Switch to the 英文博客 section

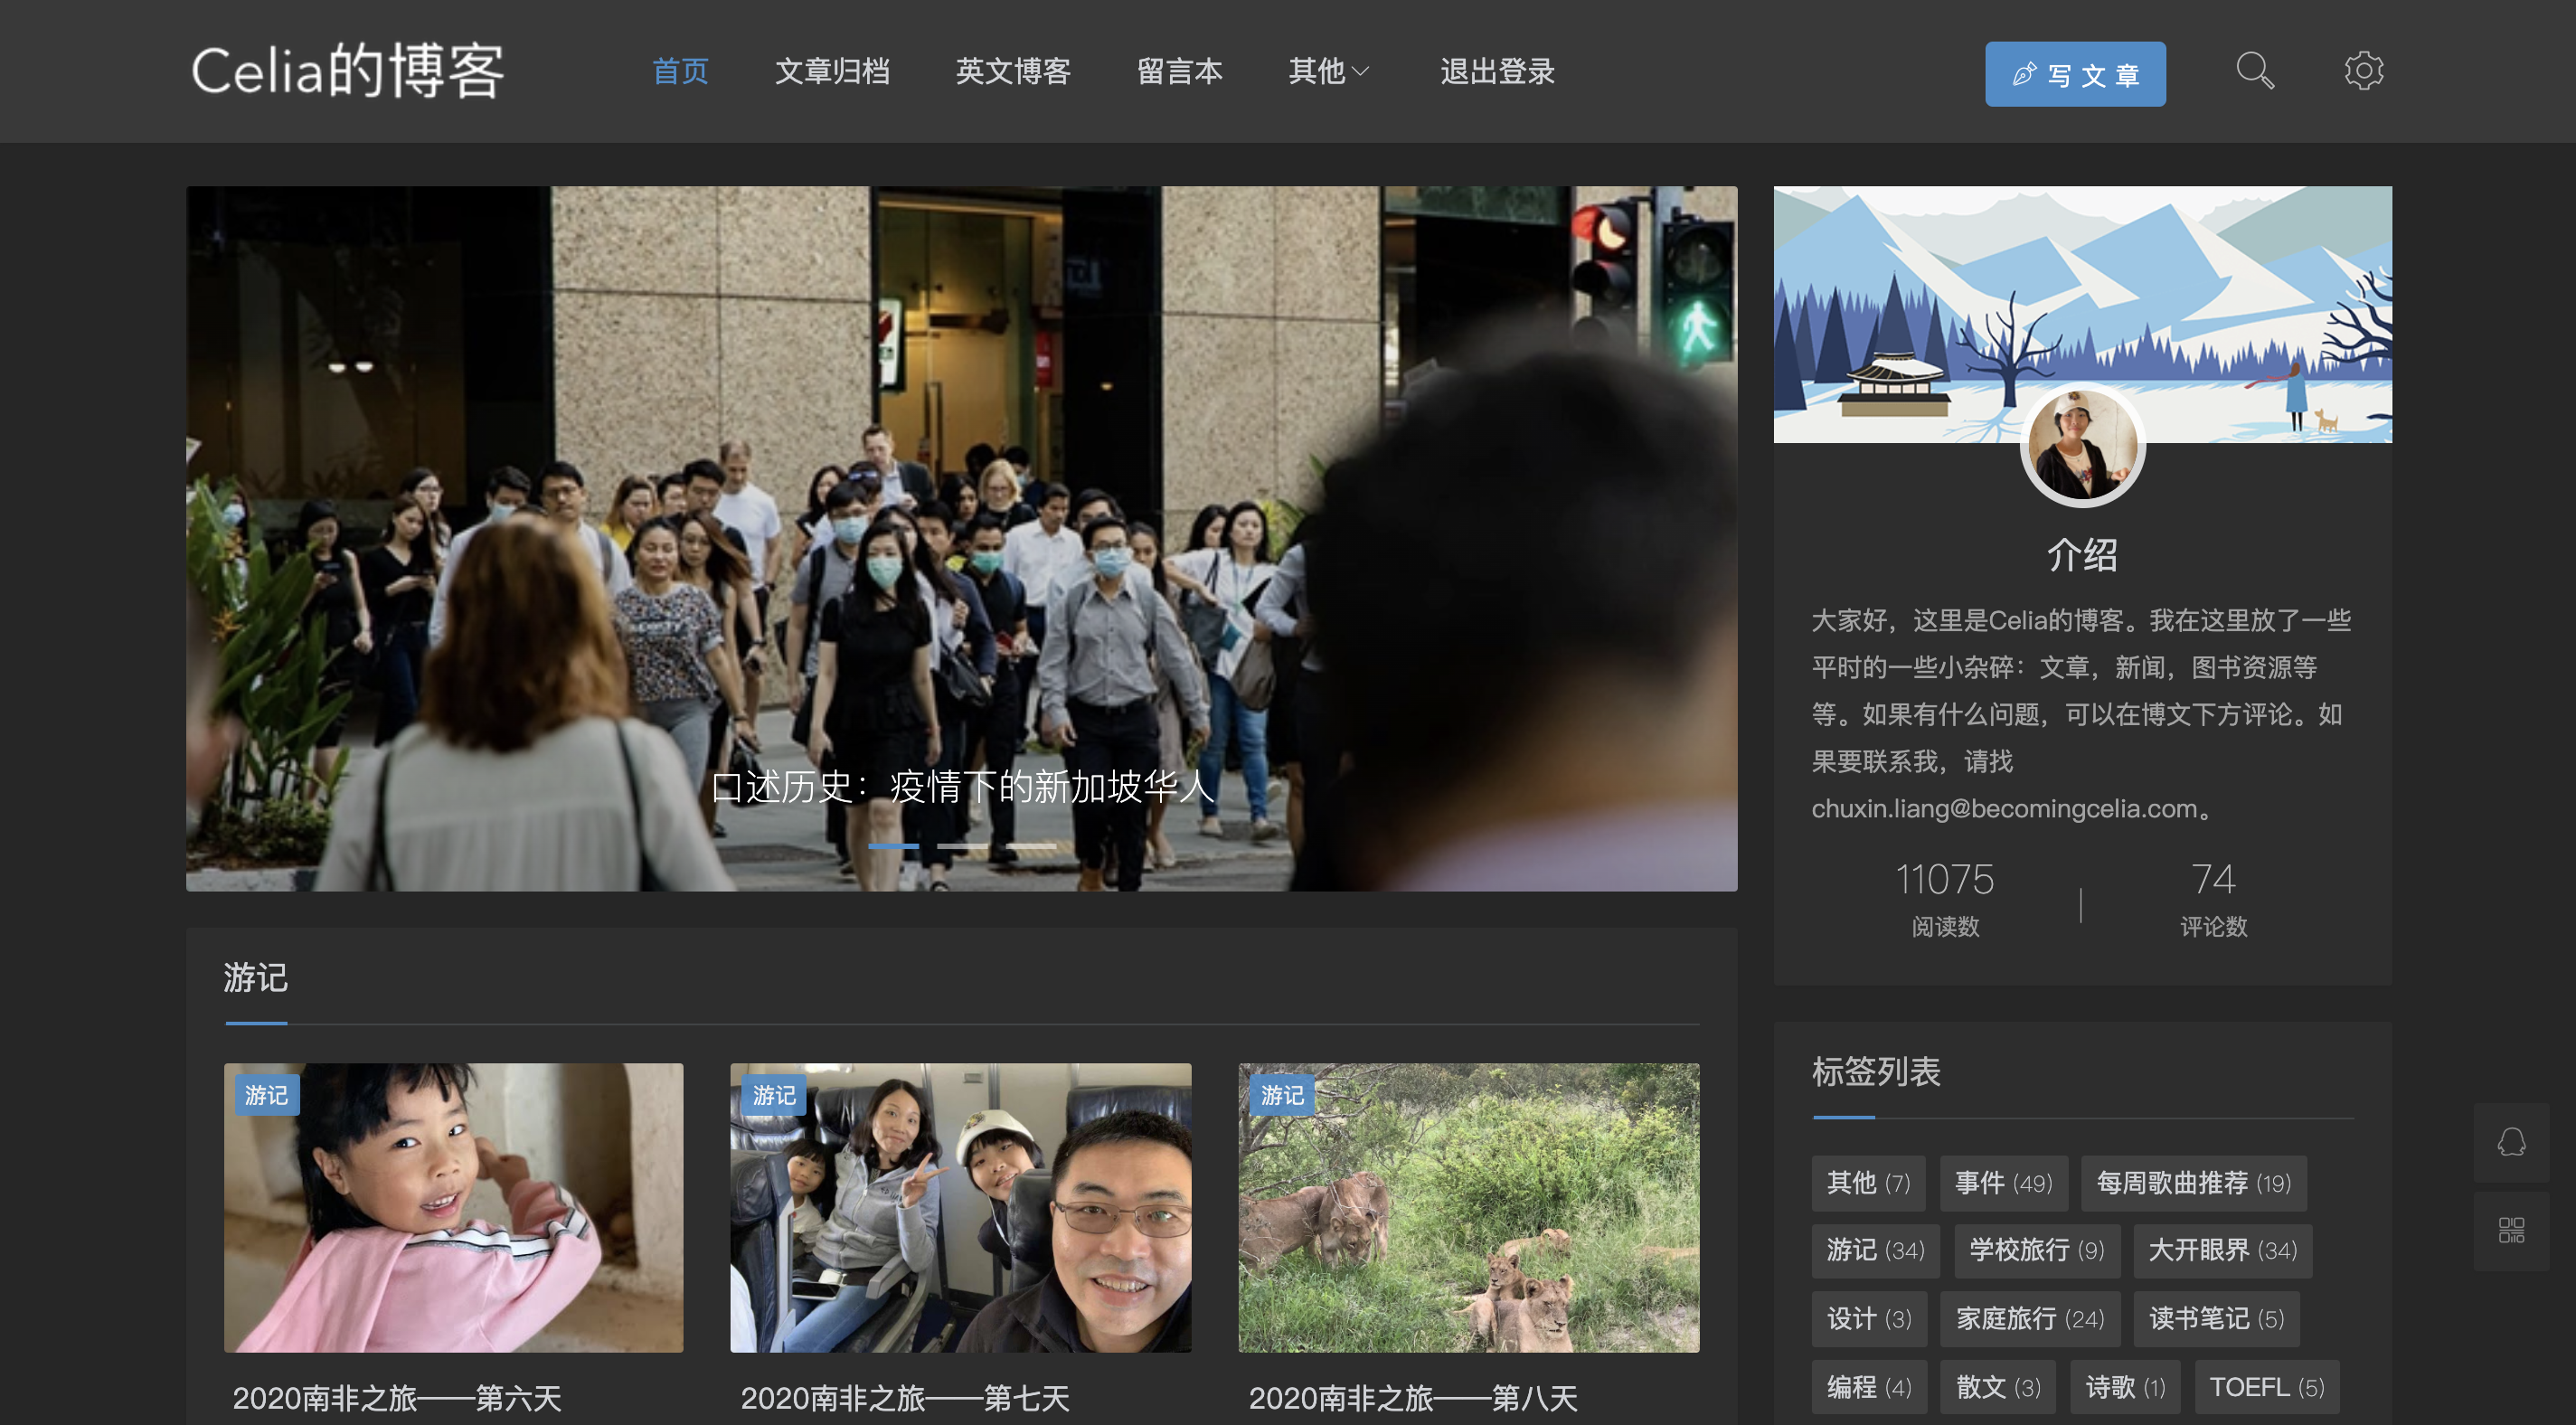1013,71
